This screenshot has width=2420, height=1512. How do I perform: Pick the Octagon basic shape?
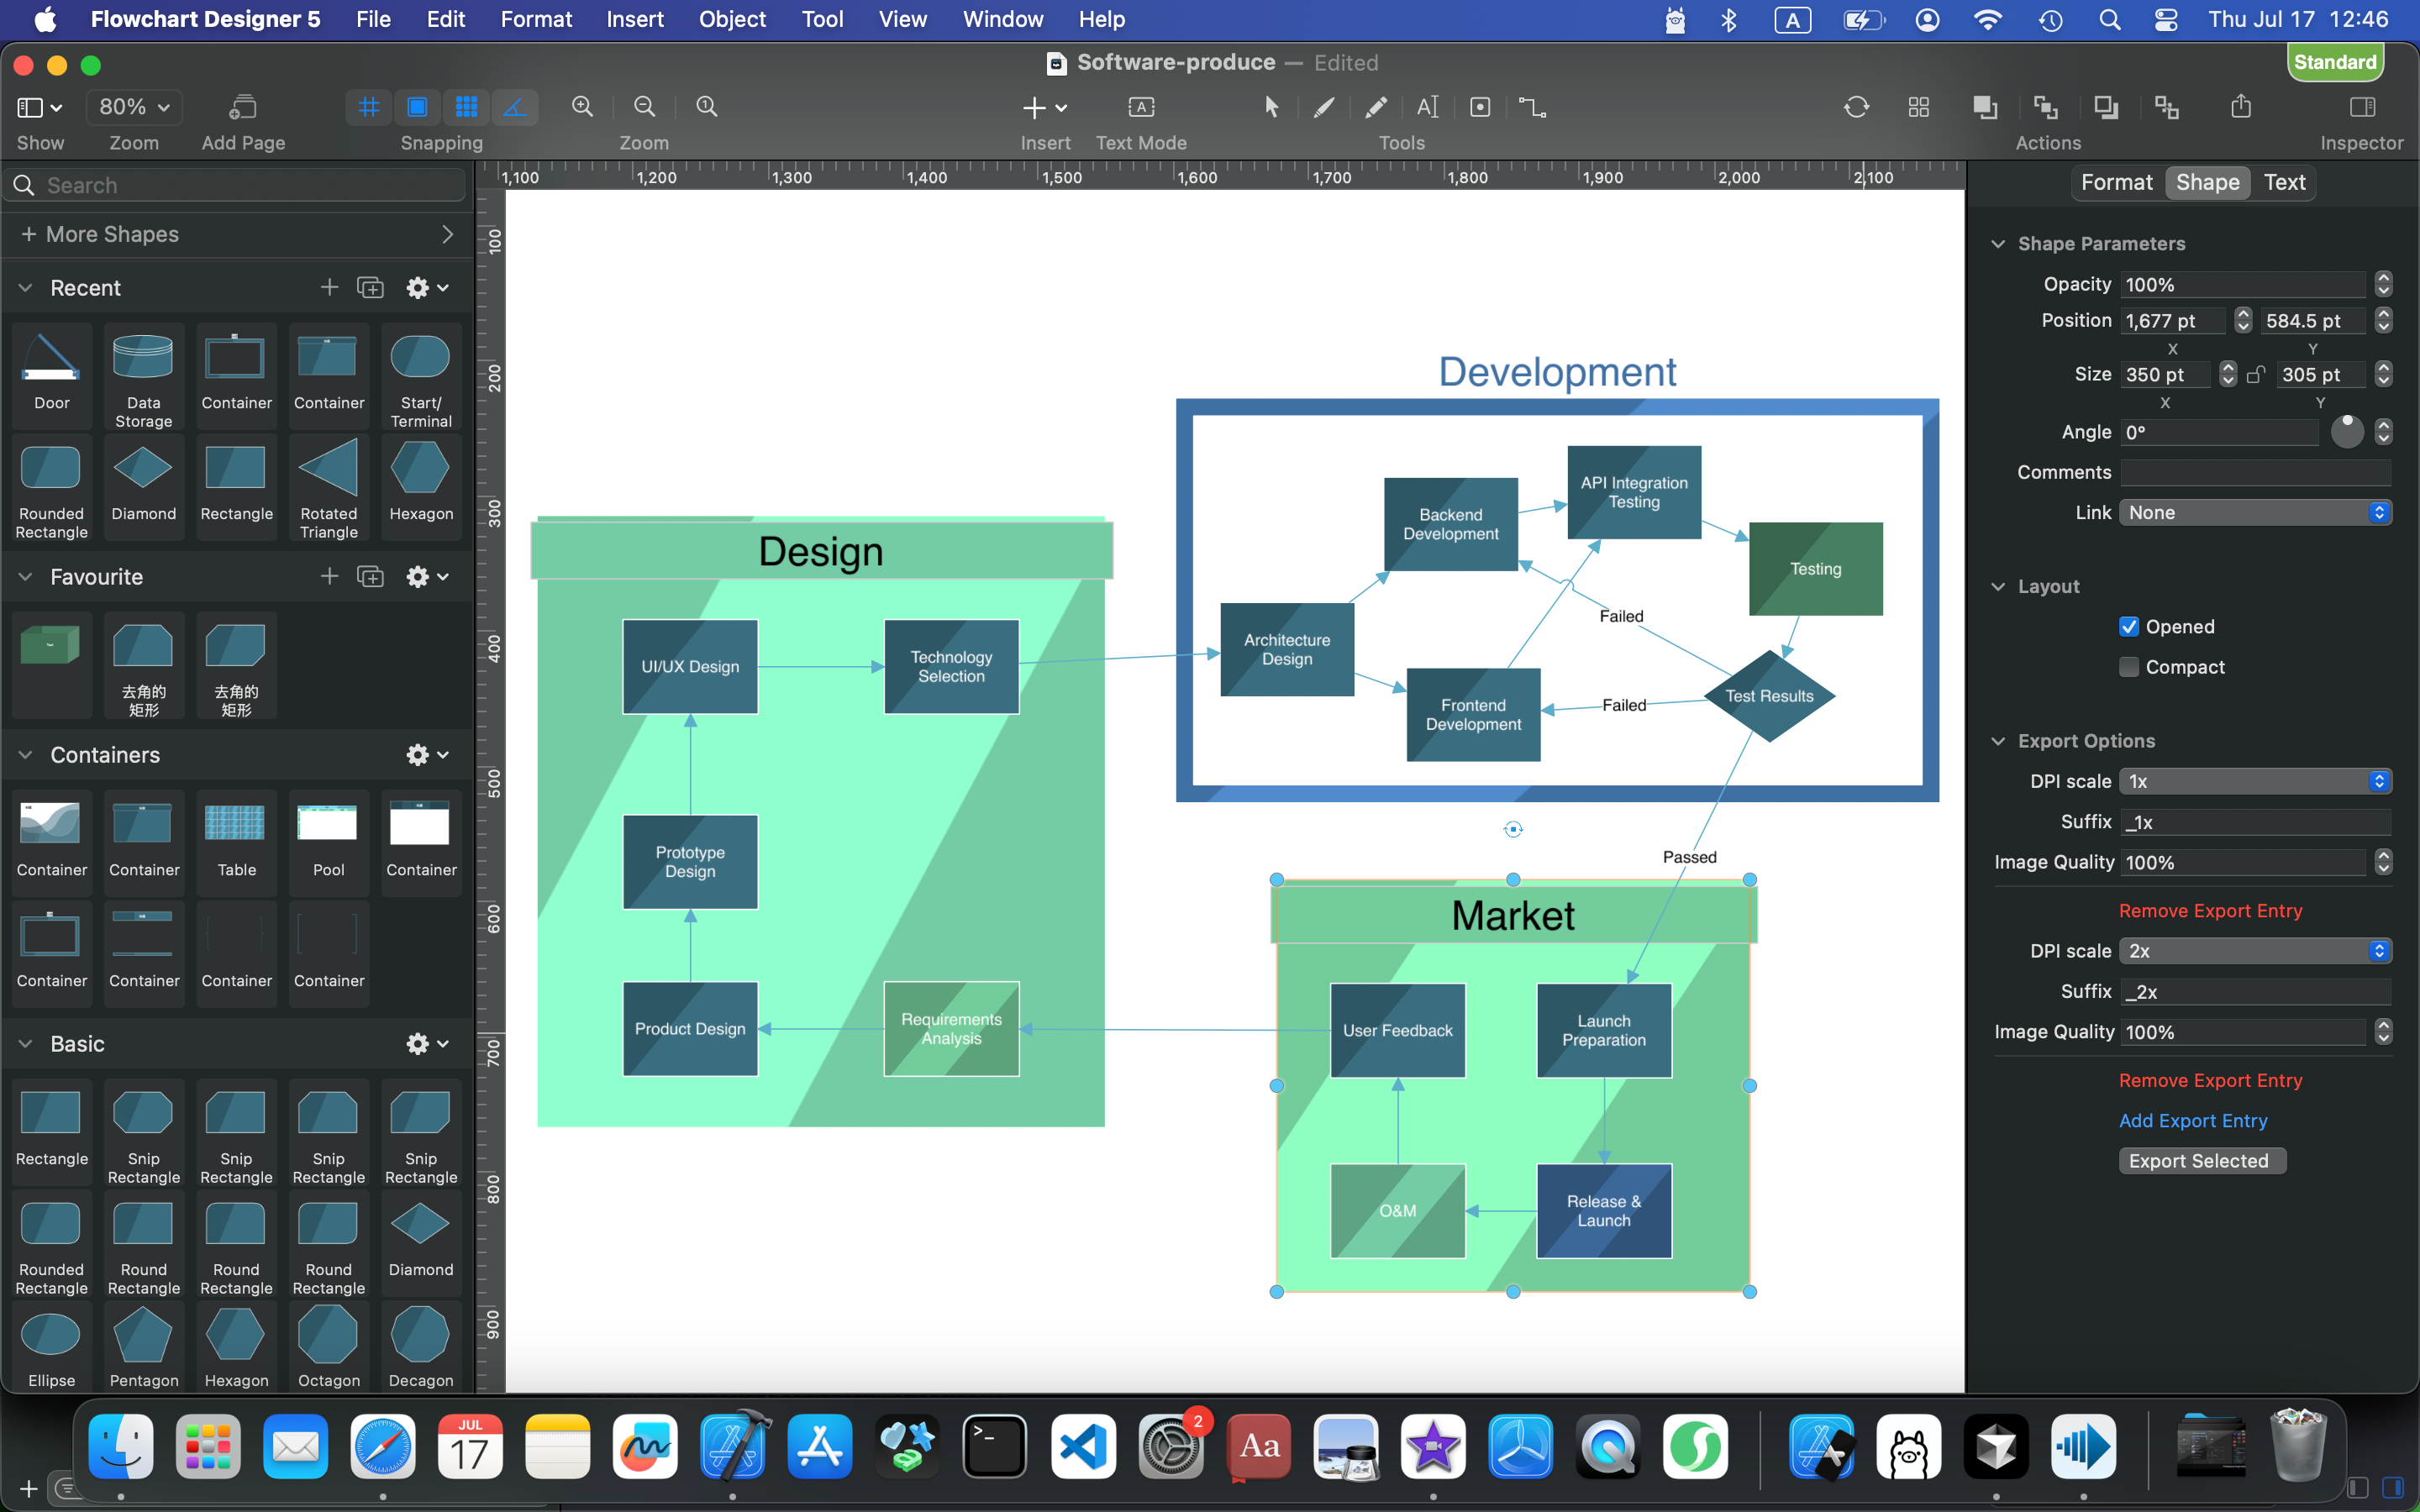[x=328, y=1346]
